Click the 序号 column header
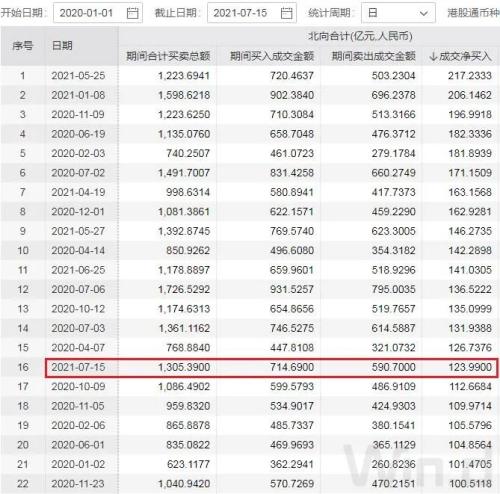Image resolution: width=500 pixels, height=494 pixels. [x=23, y=46]
